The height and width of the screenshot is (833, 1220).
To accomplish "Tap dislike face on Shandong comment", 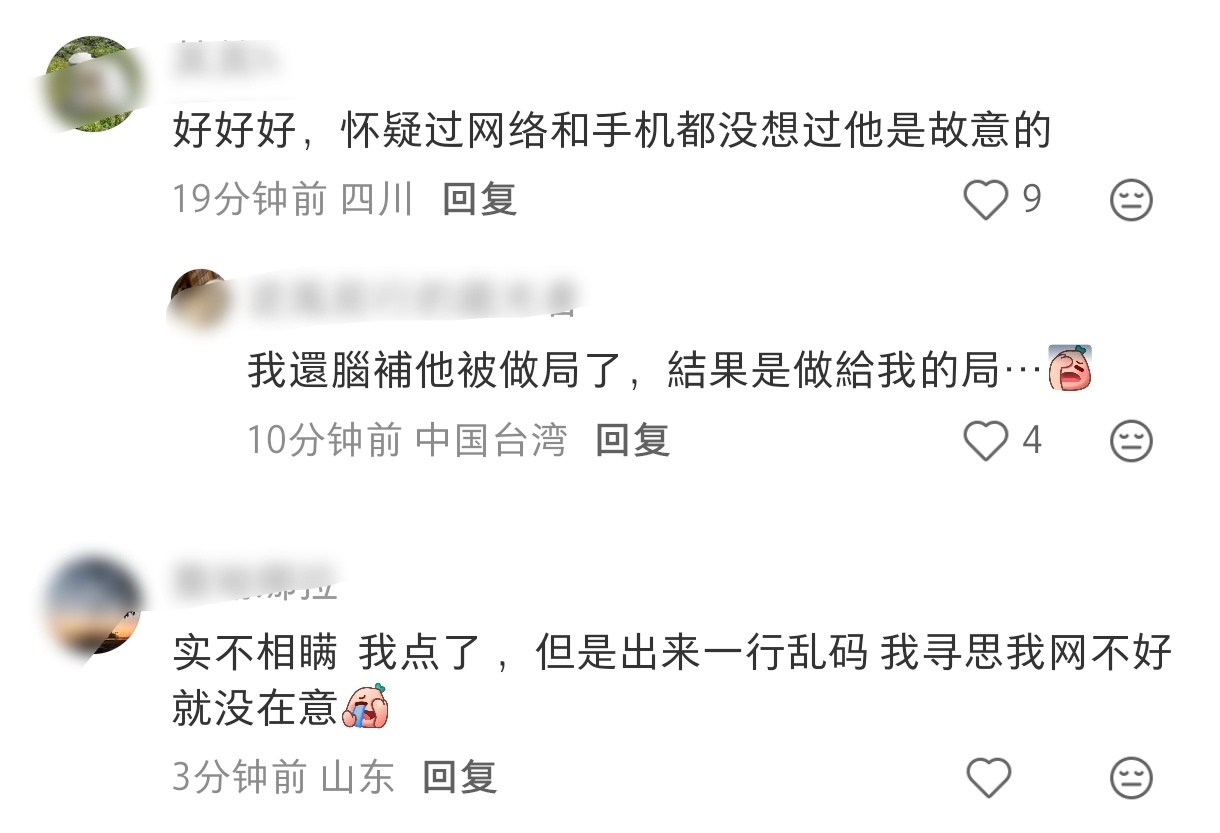I will [x=1131, y=777].
